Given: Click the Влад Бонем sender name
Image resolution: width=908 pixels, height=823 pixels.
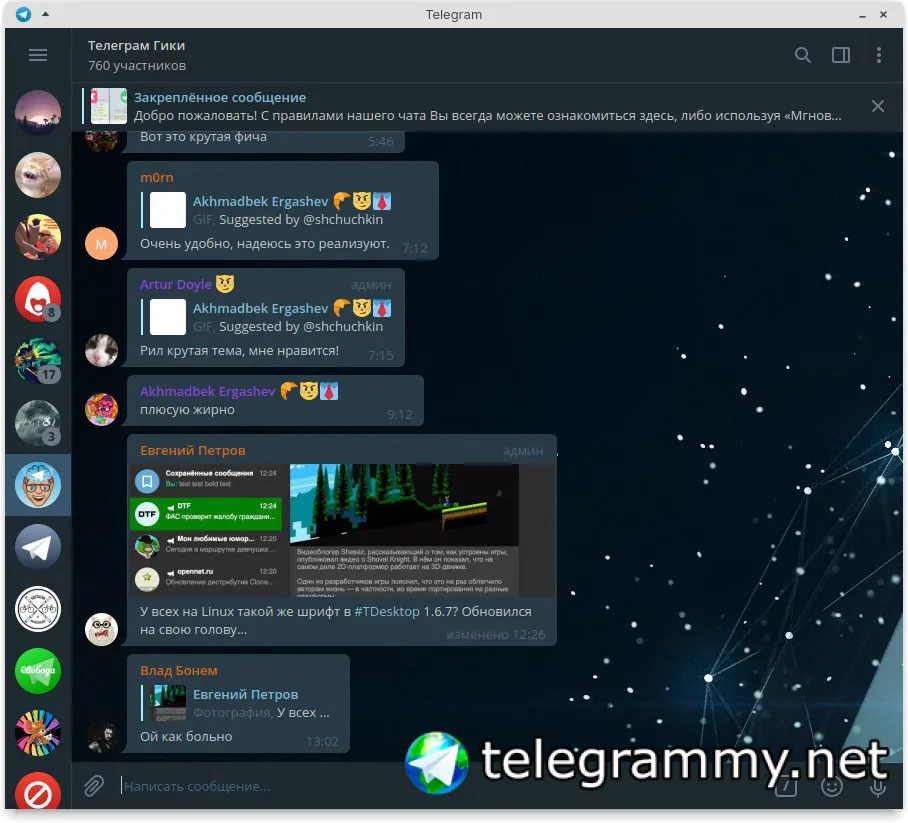Looking at the screenshot, I should tap(179, 671).
